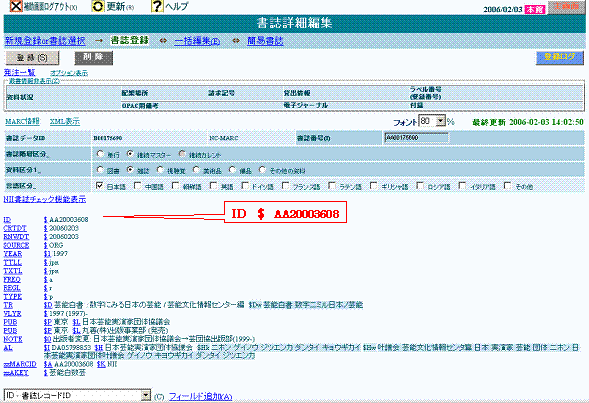
Task: Click the 削除 button
Action: [94, 57]
